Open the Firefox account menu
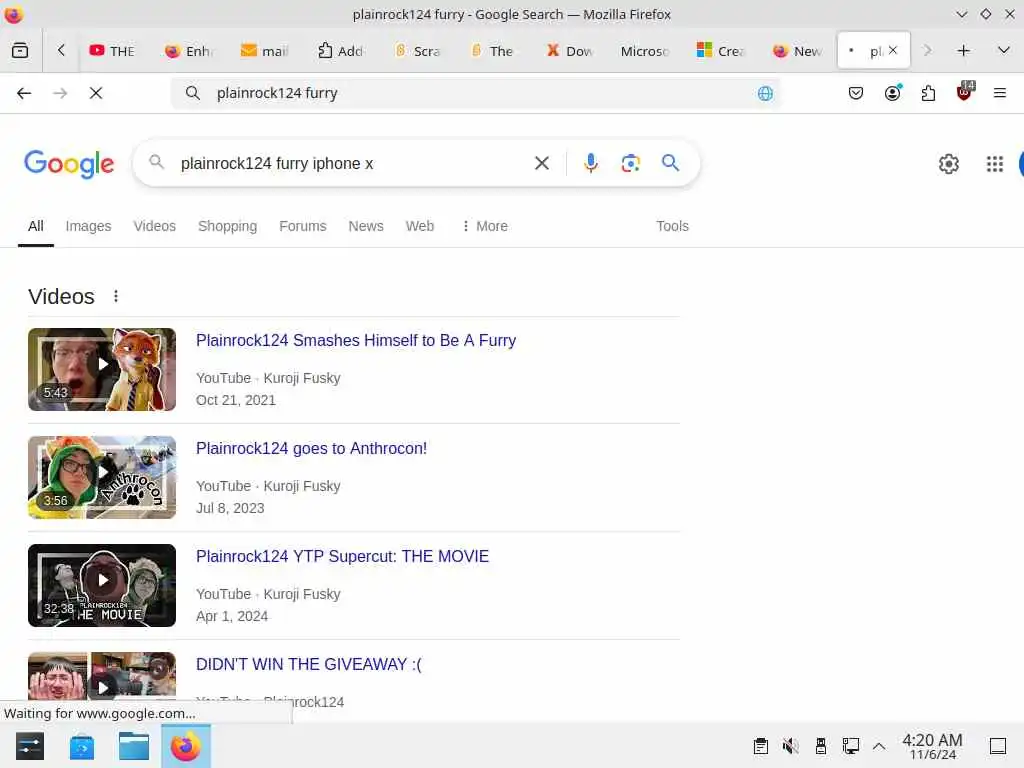1024x768 pixels. coord(892,93)
